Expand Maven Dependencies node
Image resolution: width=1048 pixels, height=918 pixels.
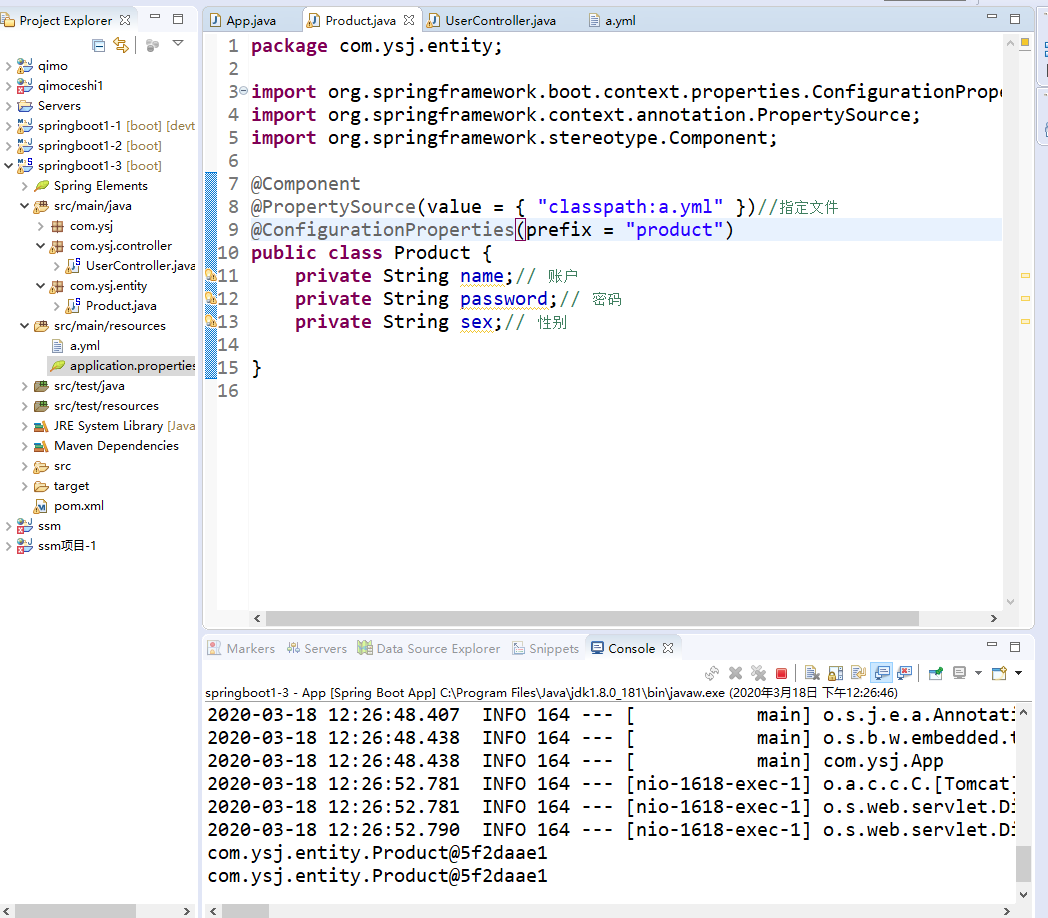24,446
